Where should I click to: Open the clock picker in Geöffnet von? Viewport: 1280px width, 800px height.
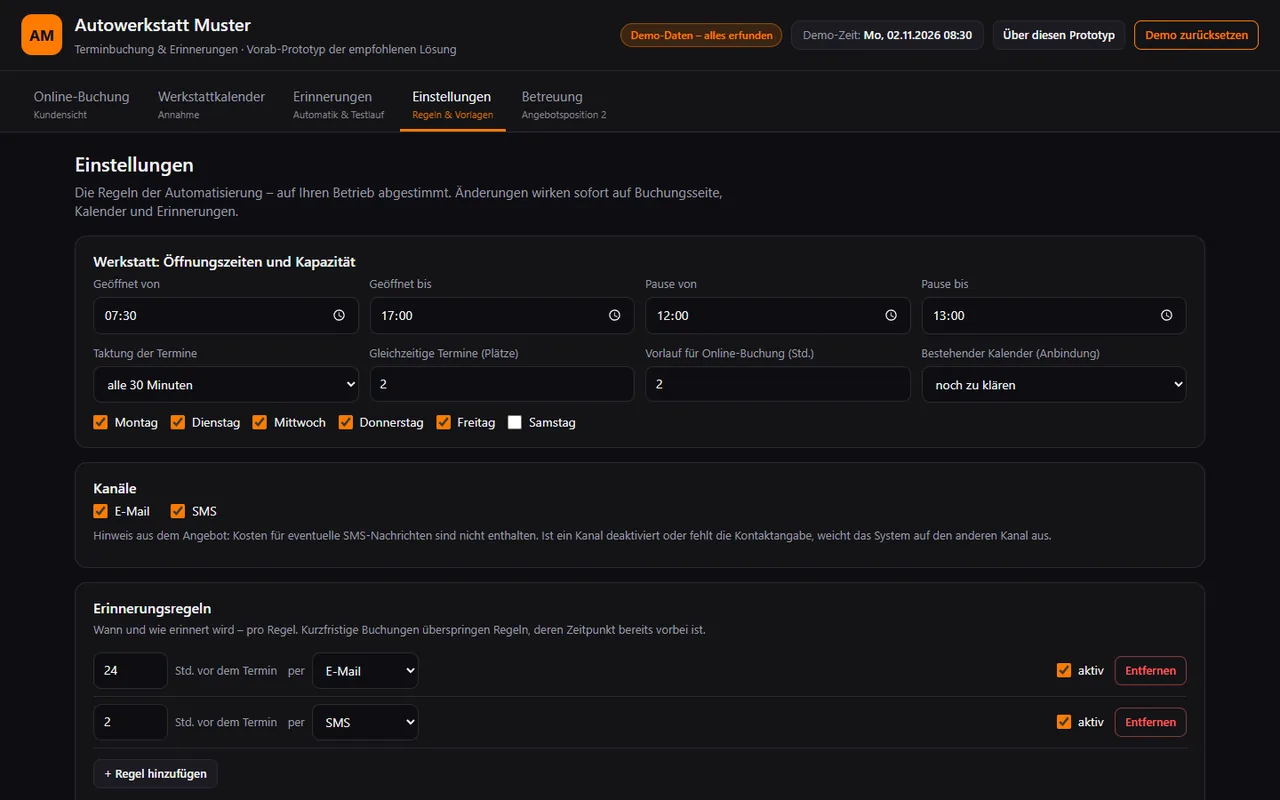pos(339,315)
